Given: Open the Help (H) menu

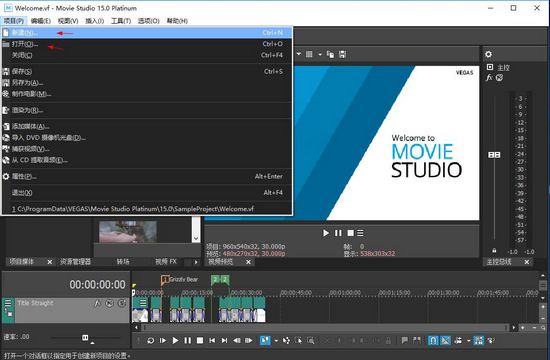Looking at the screenshot, I should (x=177, y=21).
